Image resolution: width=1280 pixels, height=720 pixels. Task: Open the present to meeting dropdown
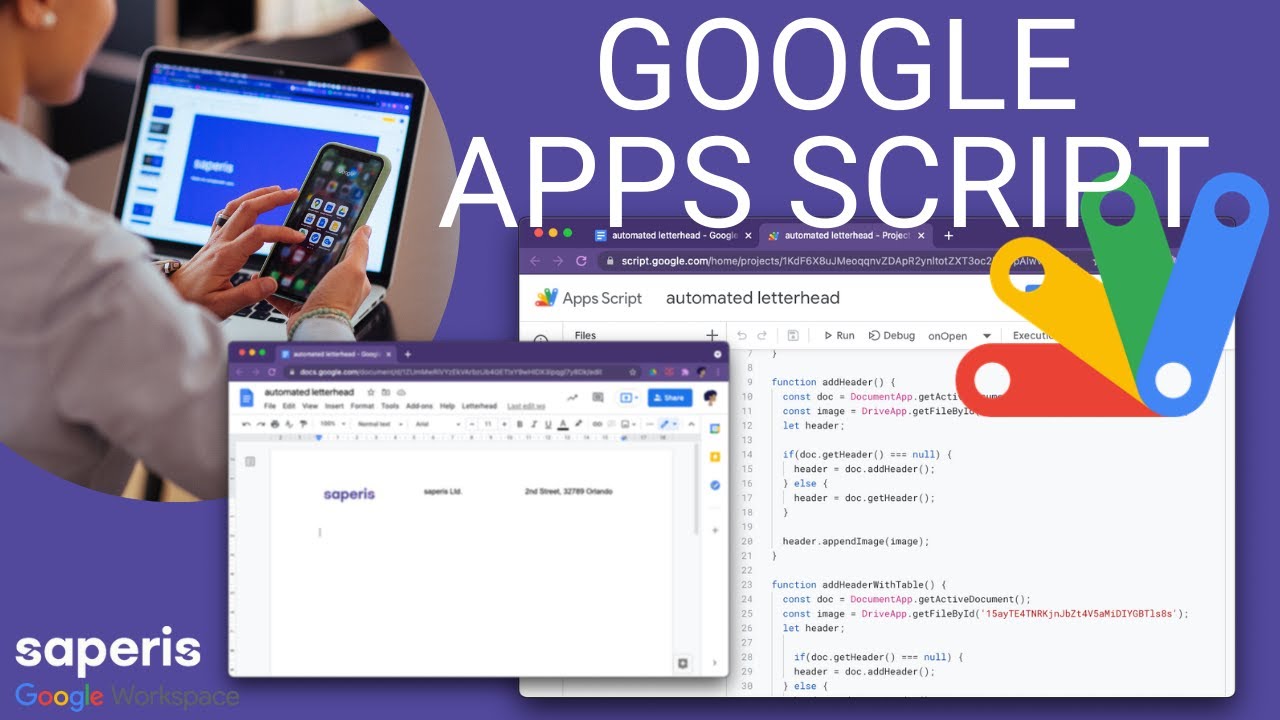tap(629, 398)
